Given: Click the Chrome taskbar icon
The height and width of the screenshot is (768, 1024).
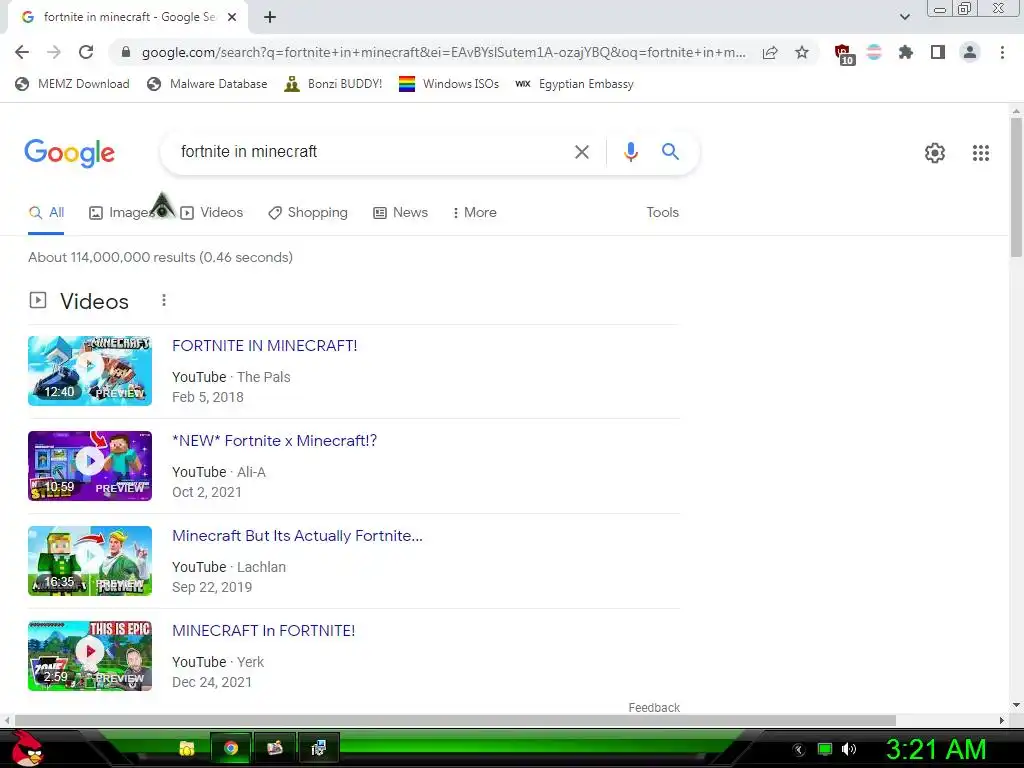Looking at the screenshot, I should (231, 748).
